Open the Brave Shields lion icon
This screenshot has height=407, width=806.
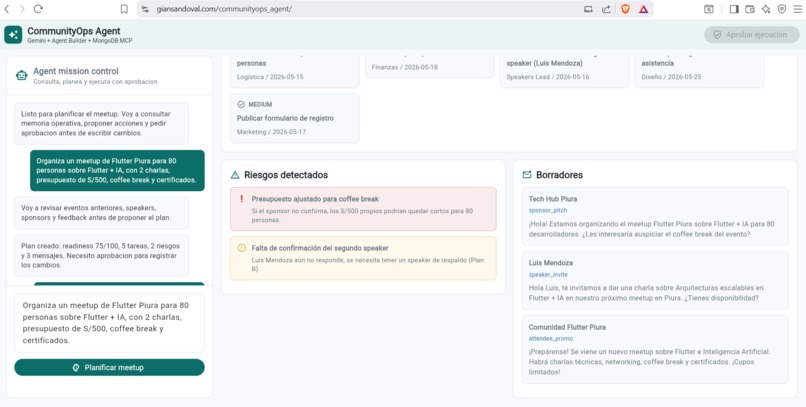[x=625, y=9]
